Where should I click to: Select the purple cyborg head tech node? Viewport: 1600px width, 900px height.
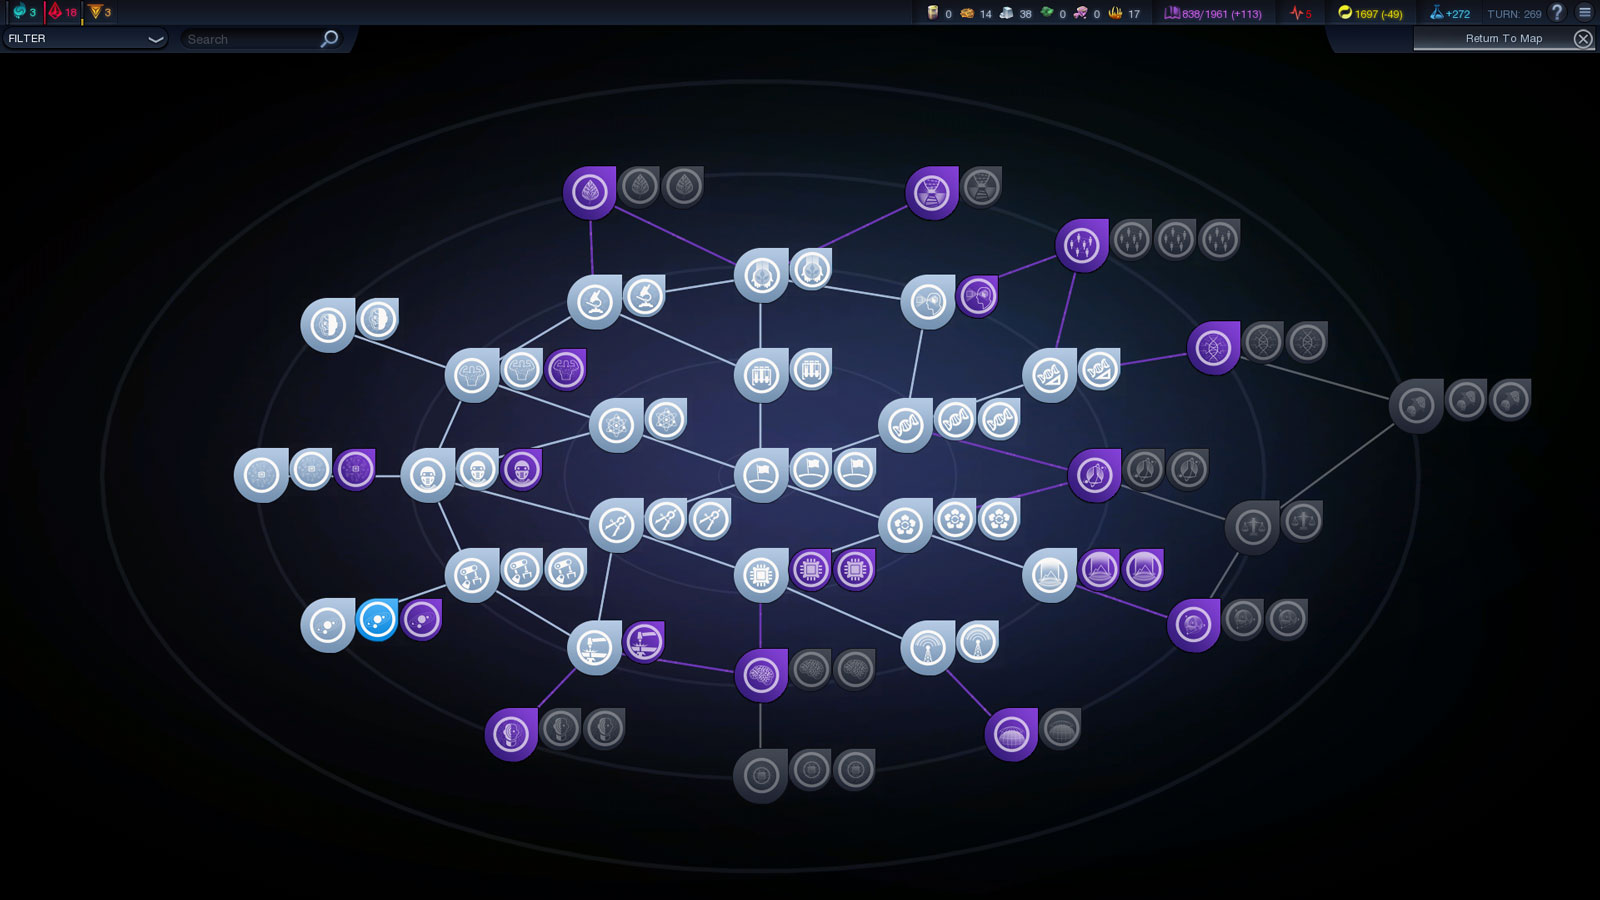[511, 734]
